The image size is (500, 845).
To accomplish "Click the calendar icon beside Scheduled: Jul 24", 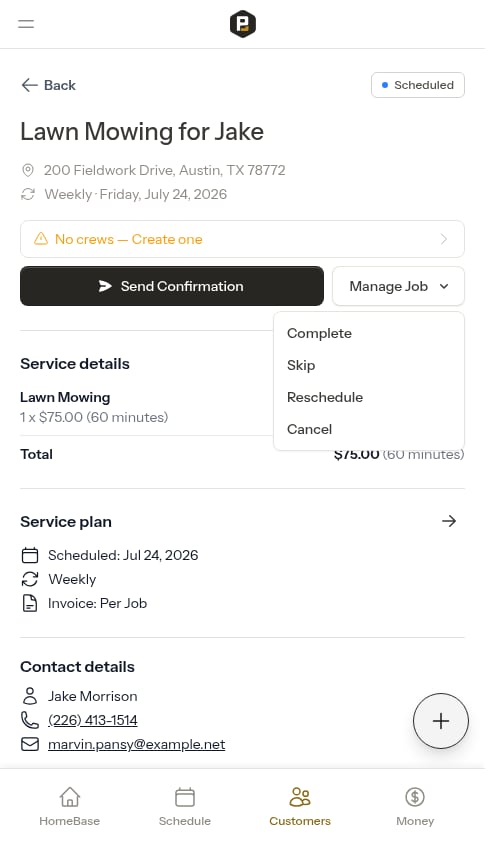I will click(x=30, y=555).
